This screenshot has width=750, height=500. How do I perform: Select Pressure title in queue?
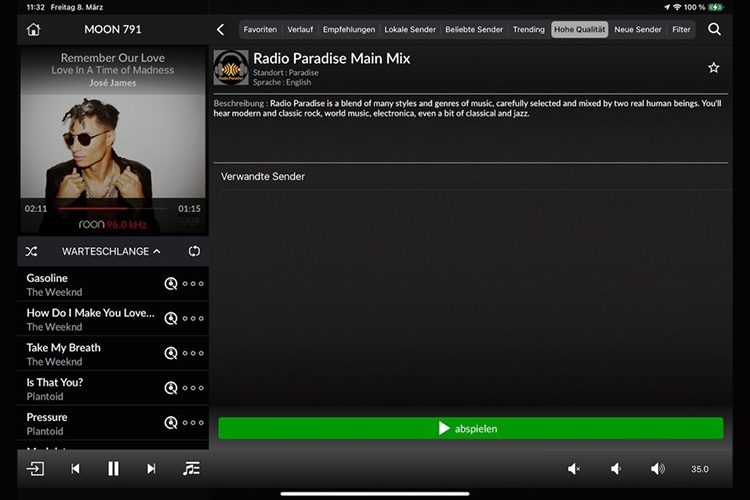(x=47, y=417)
